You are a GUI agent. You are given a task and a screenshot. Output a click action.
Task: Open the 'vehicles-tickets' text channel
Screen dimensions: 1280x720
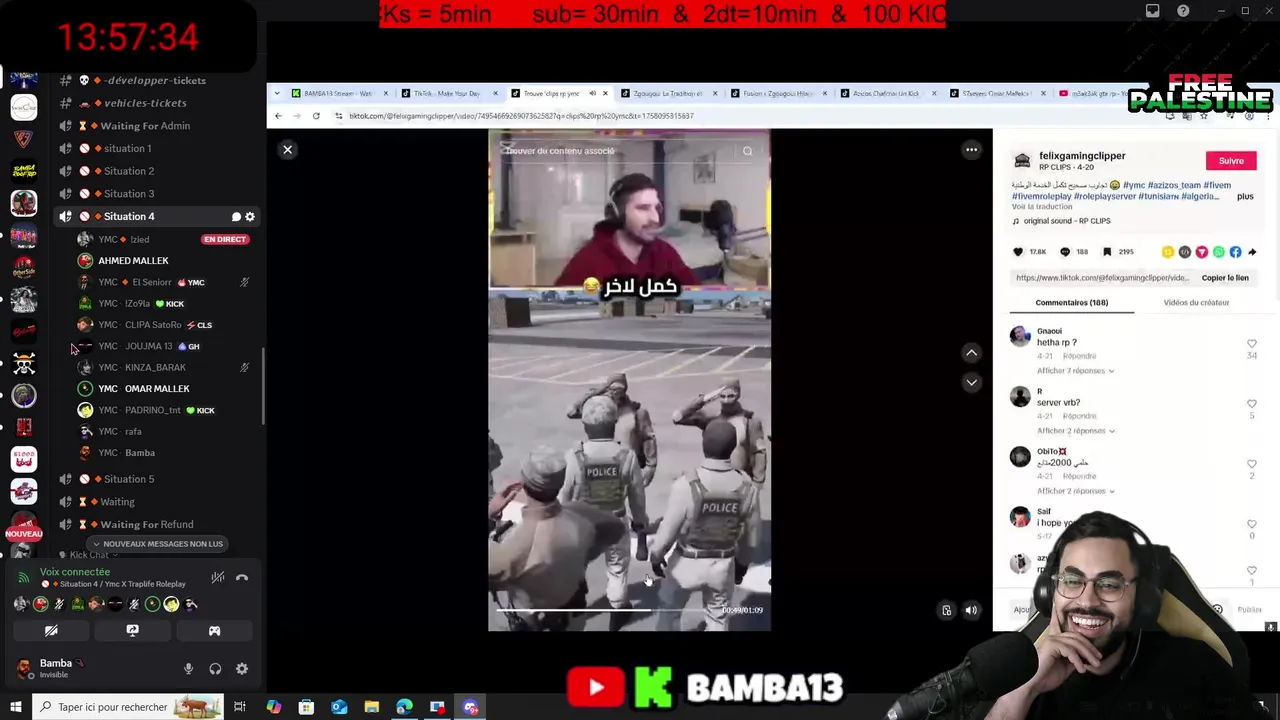pos(145,103)
